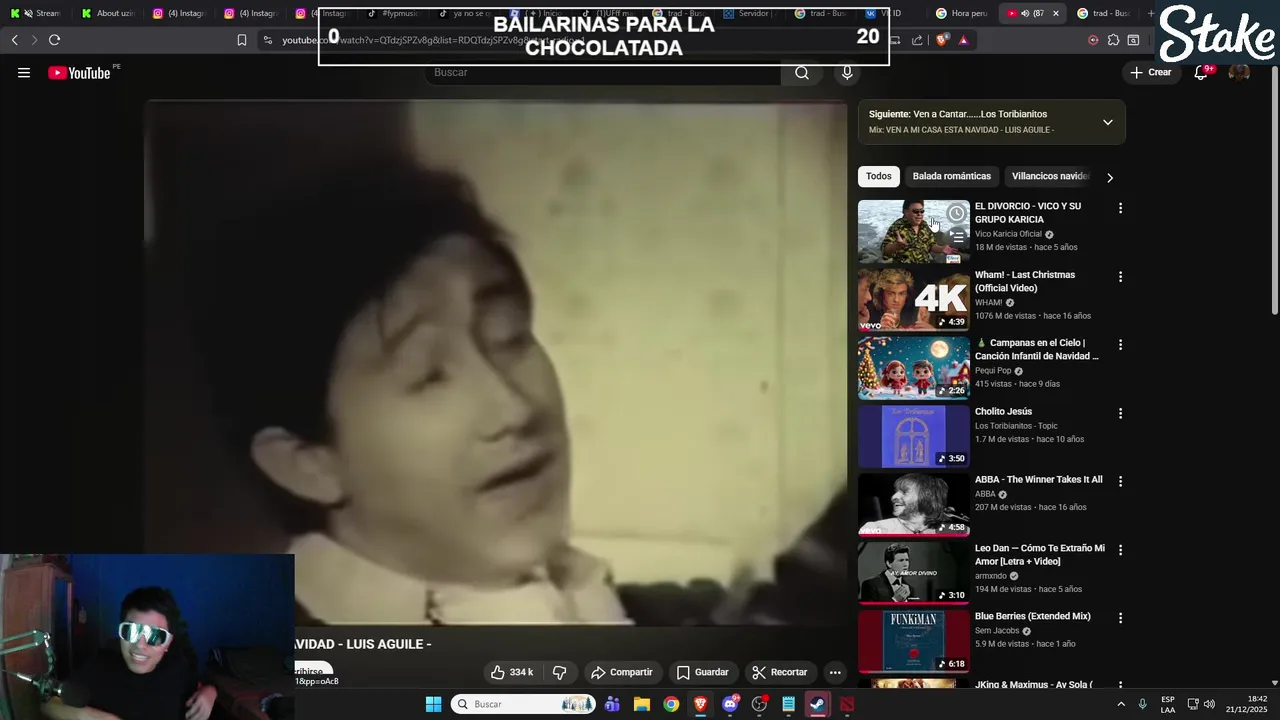Open options for Wham! Last Christmas video
The width and height of the screenshot is (1280, 720).
tap(1120, 276)
